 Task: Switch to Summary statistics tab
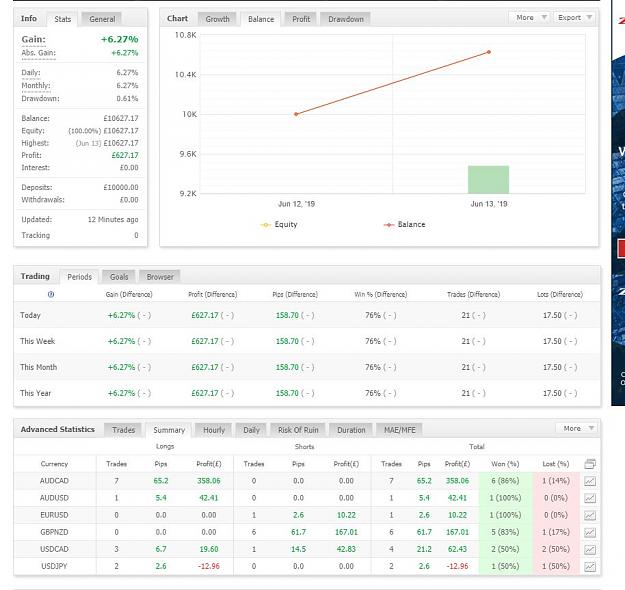pos(169,430)
